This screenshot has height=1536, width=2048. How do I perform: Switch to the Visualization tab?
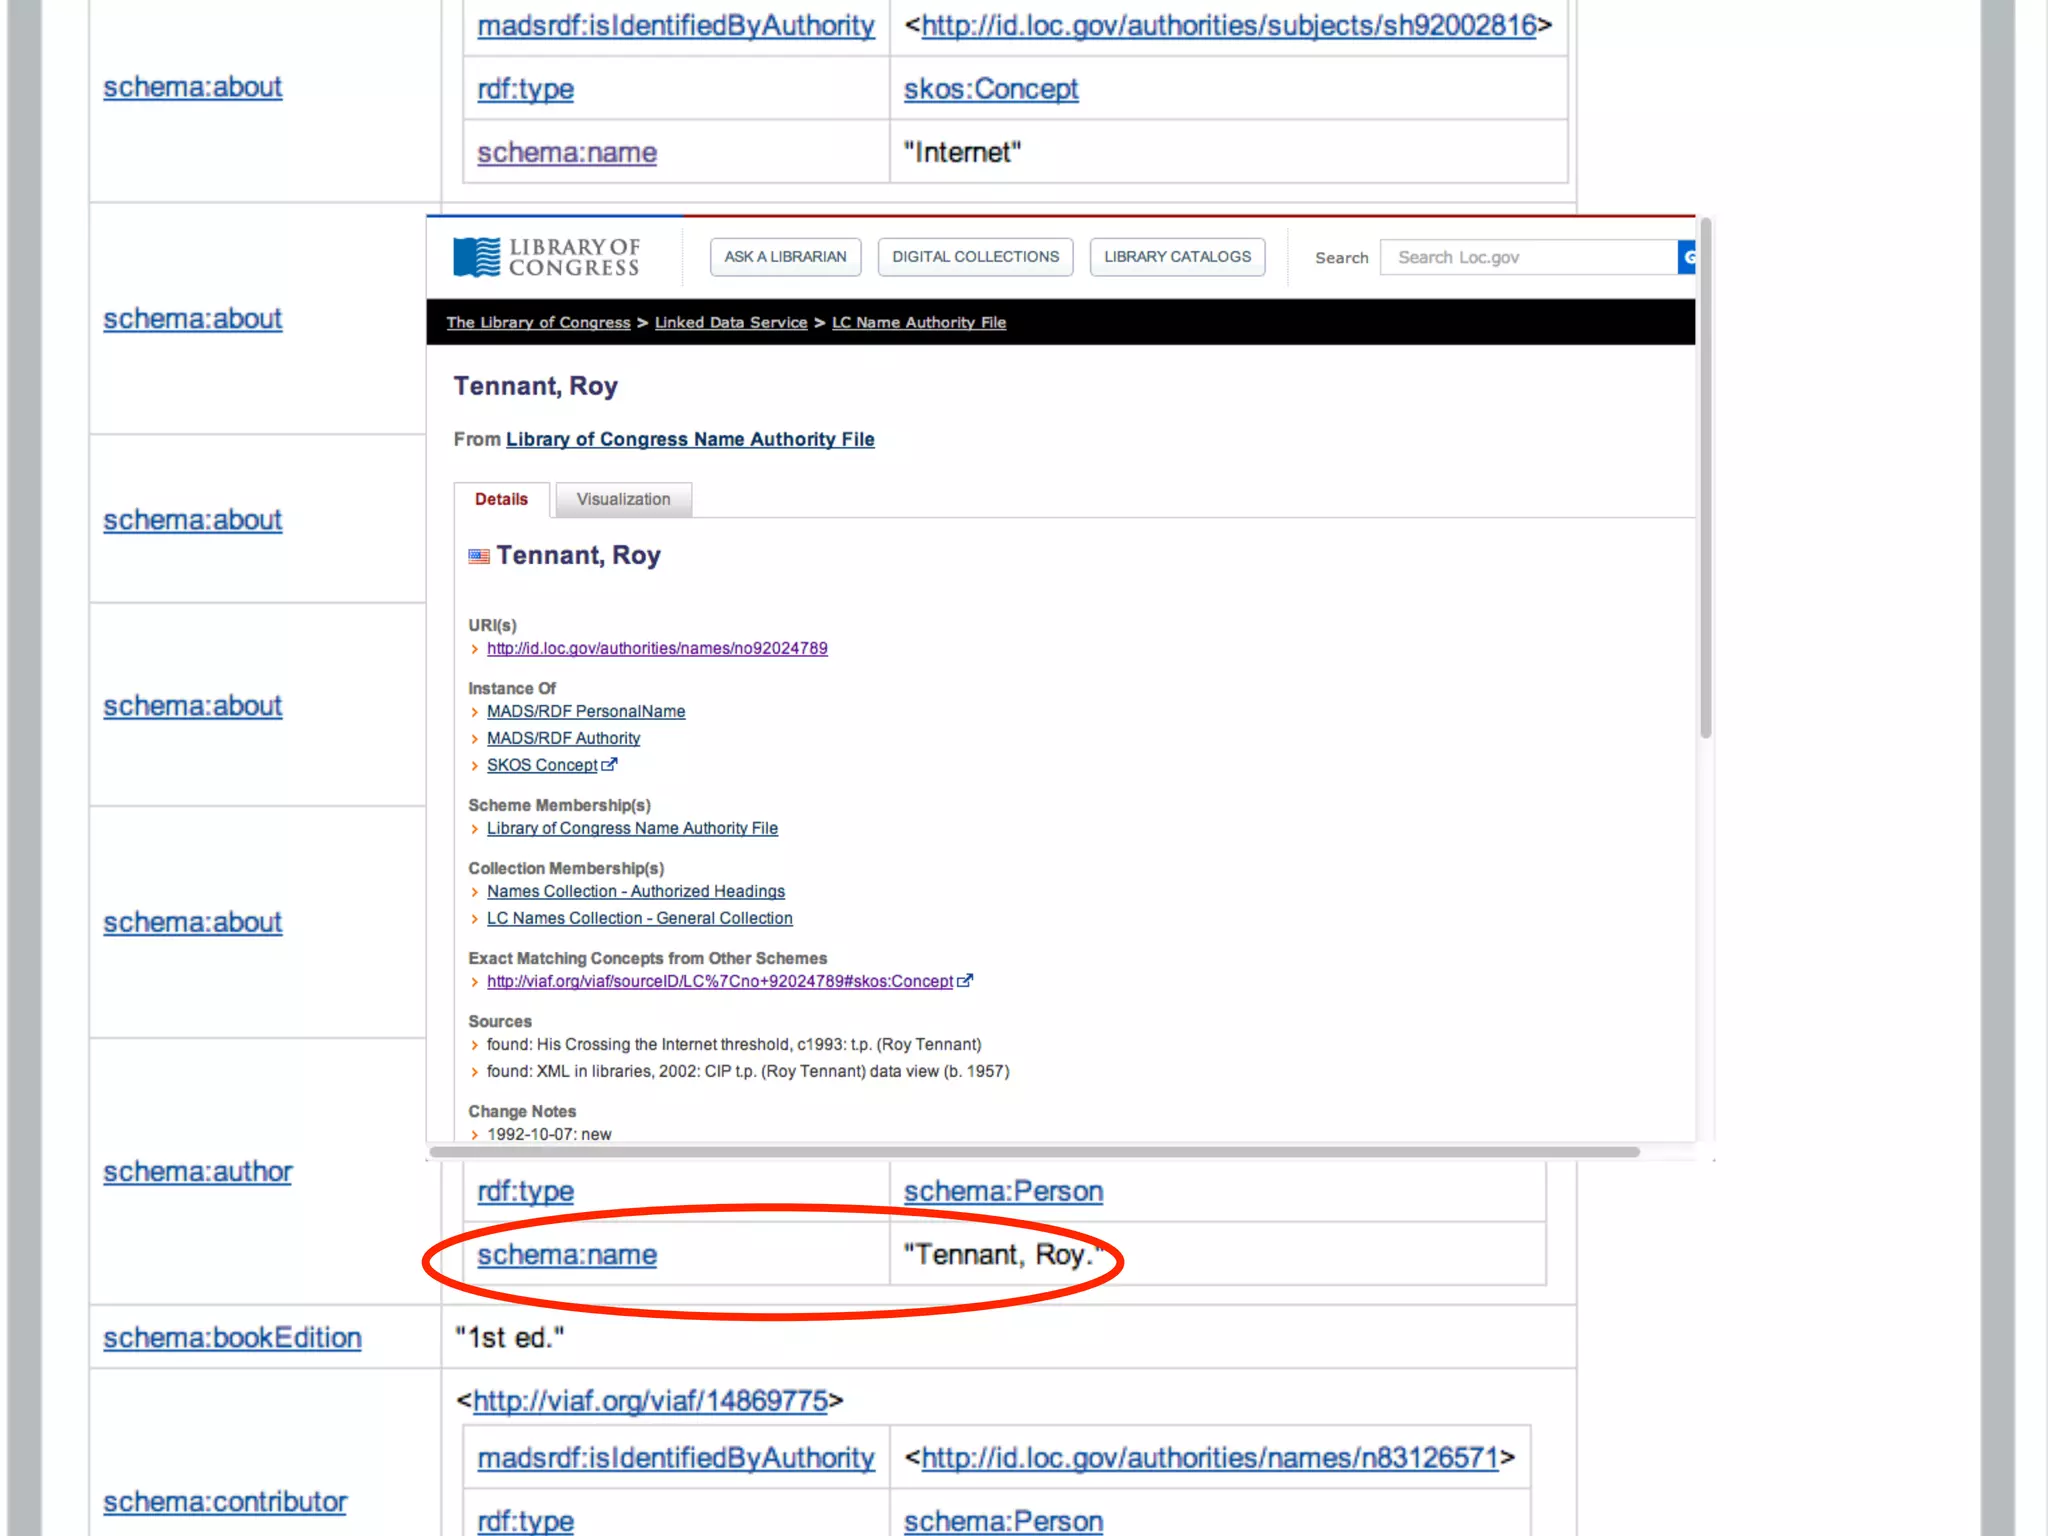(623, 499)
